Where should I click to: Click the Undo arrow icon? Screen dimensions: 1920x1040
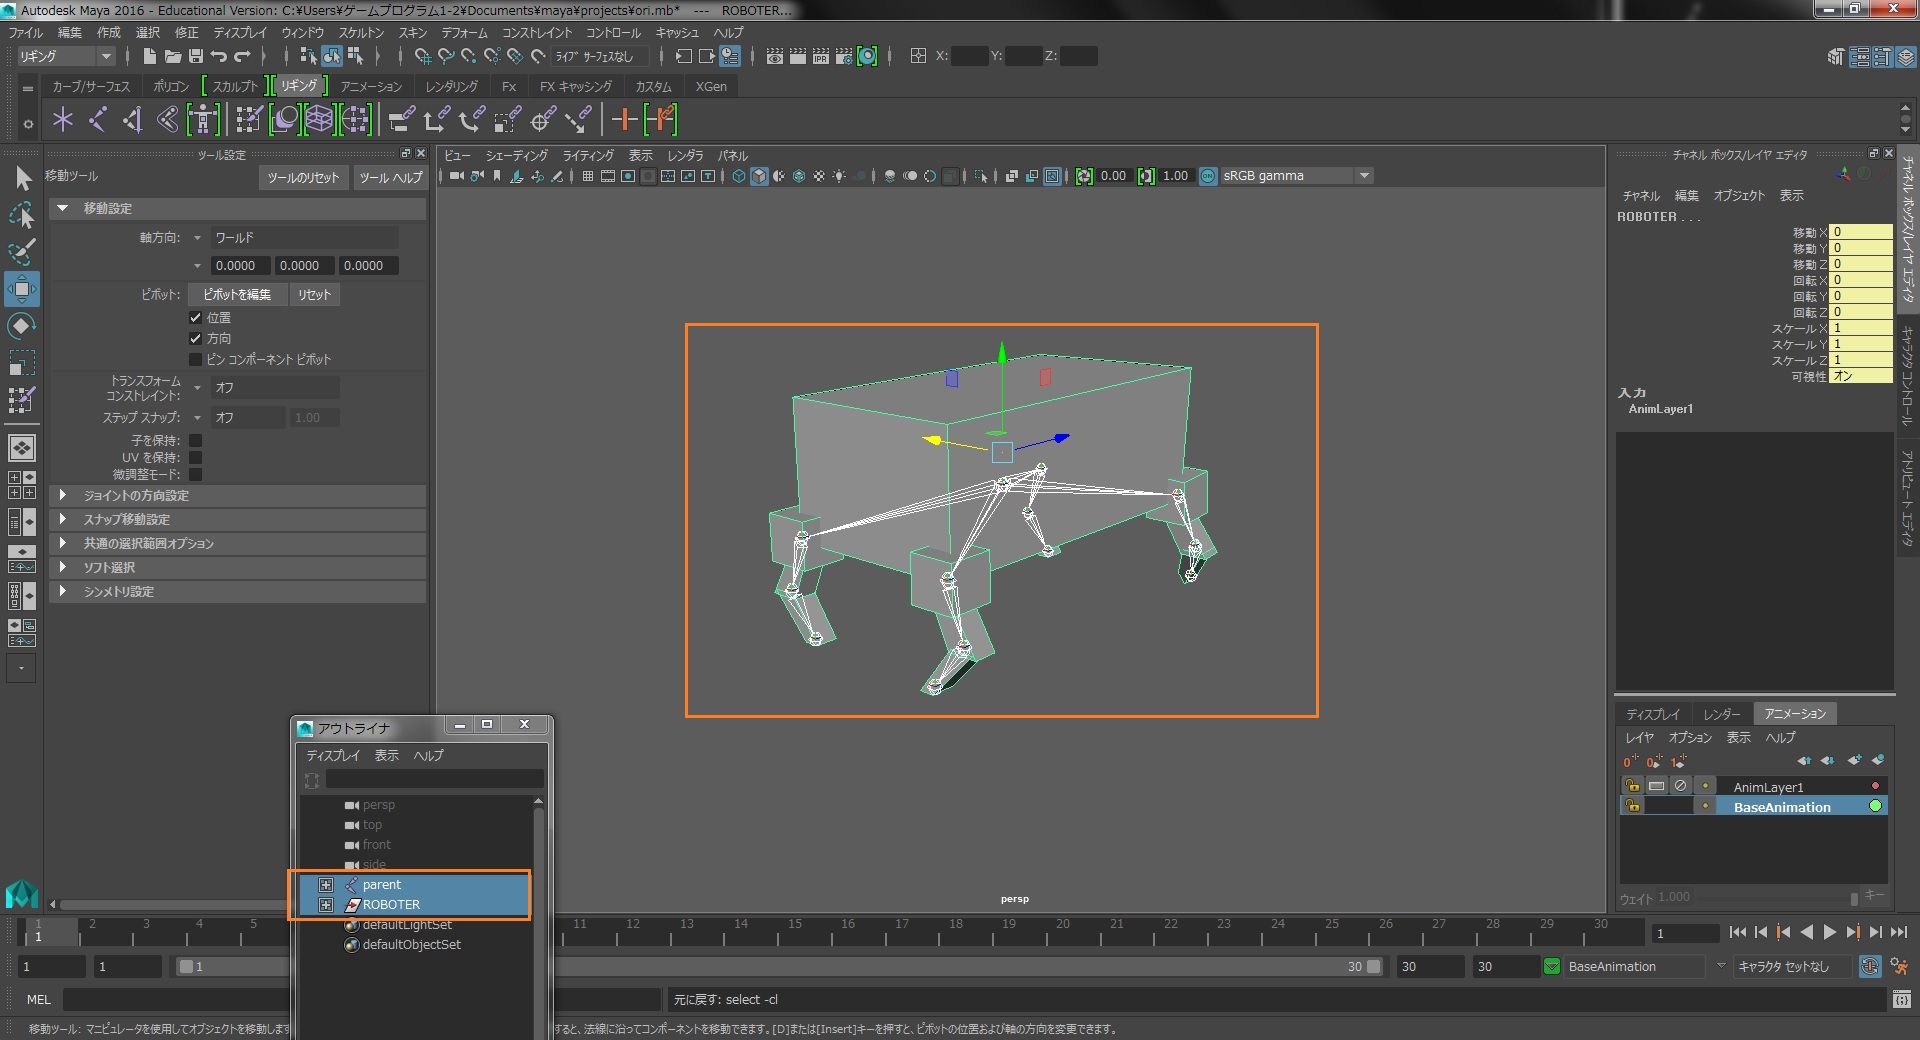pos(219,56)
